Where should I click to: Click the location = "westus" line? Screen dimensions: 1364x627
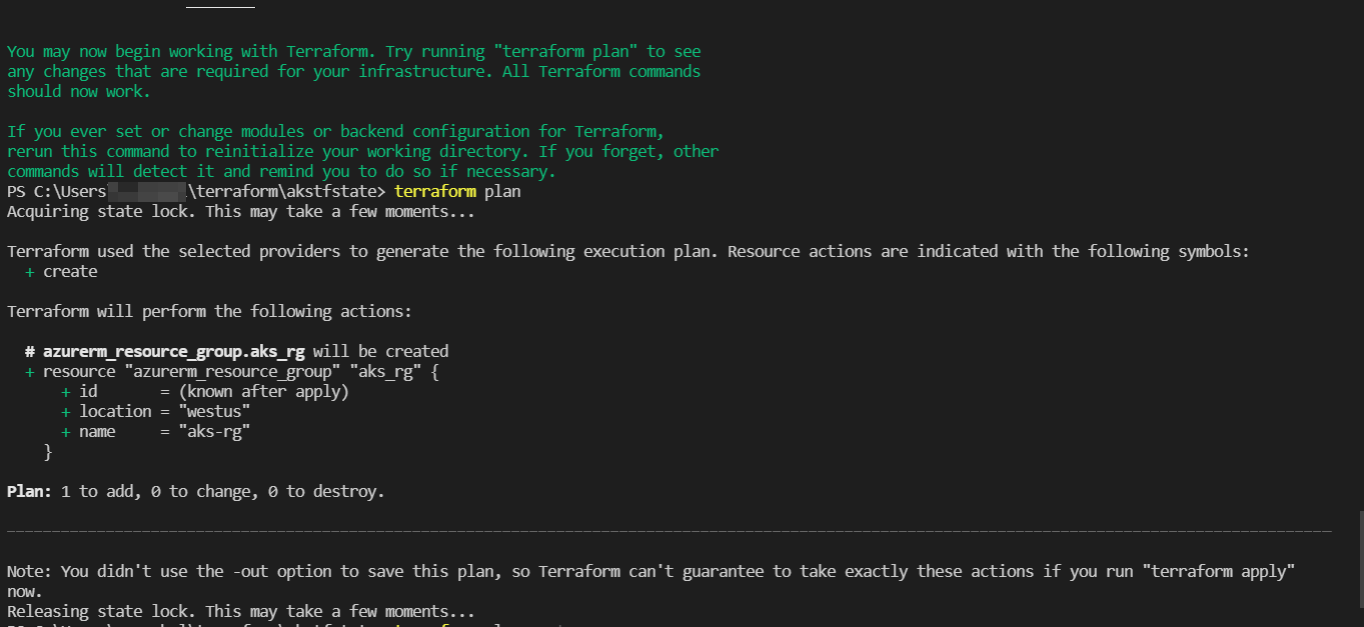click(x=156, y=411)
